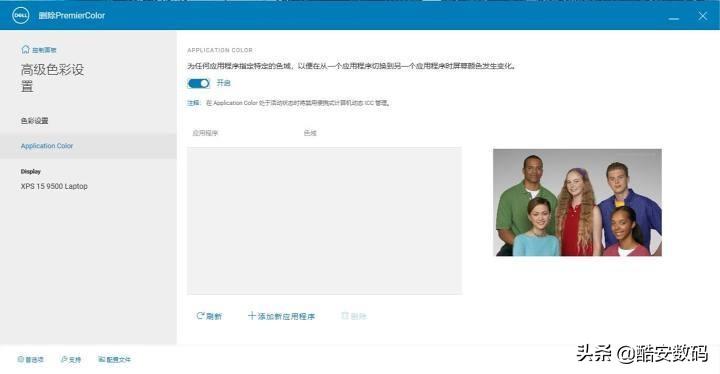Close the PremierColor window
The image size is (720, 374).
[703, 16]
